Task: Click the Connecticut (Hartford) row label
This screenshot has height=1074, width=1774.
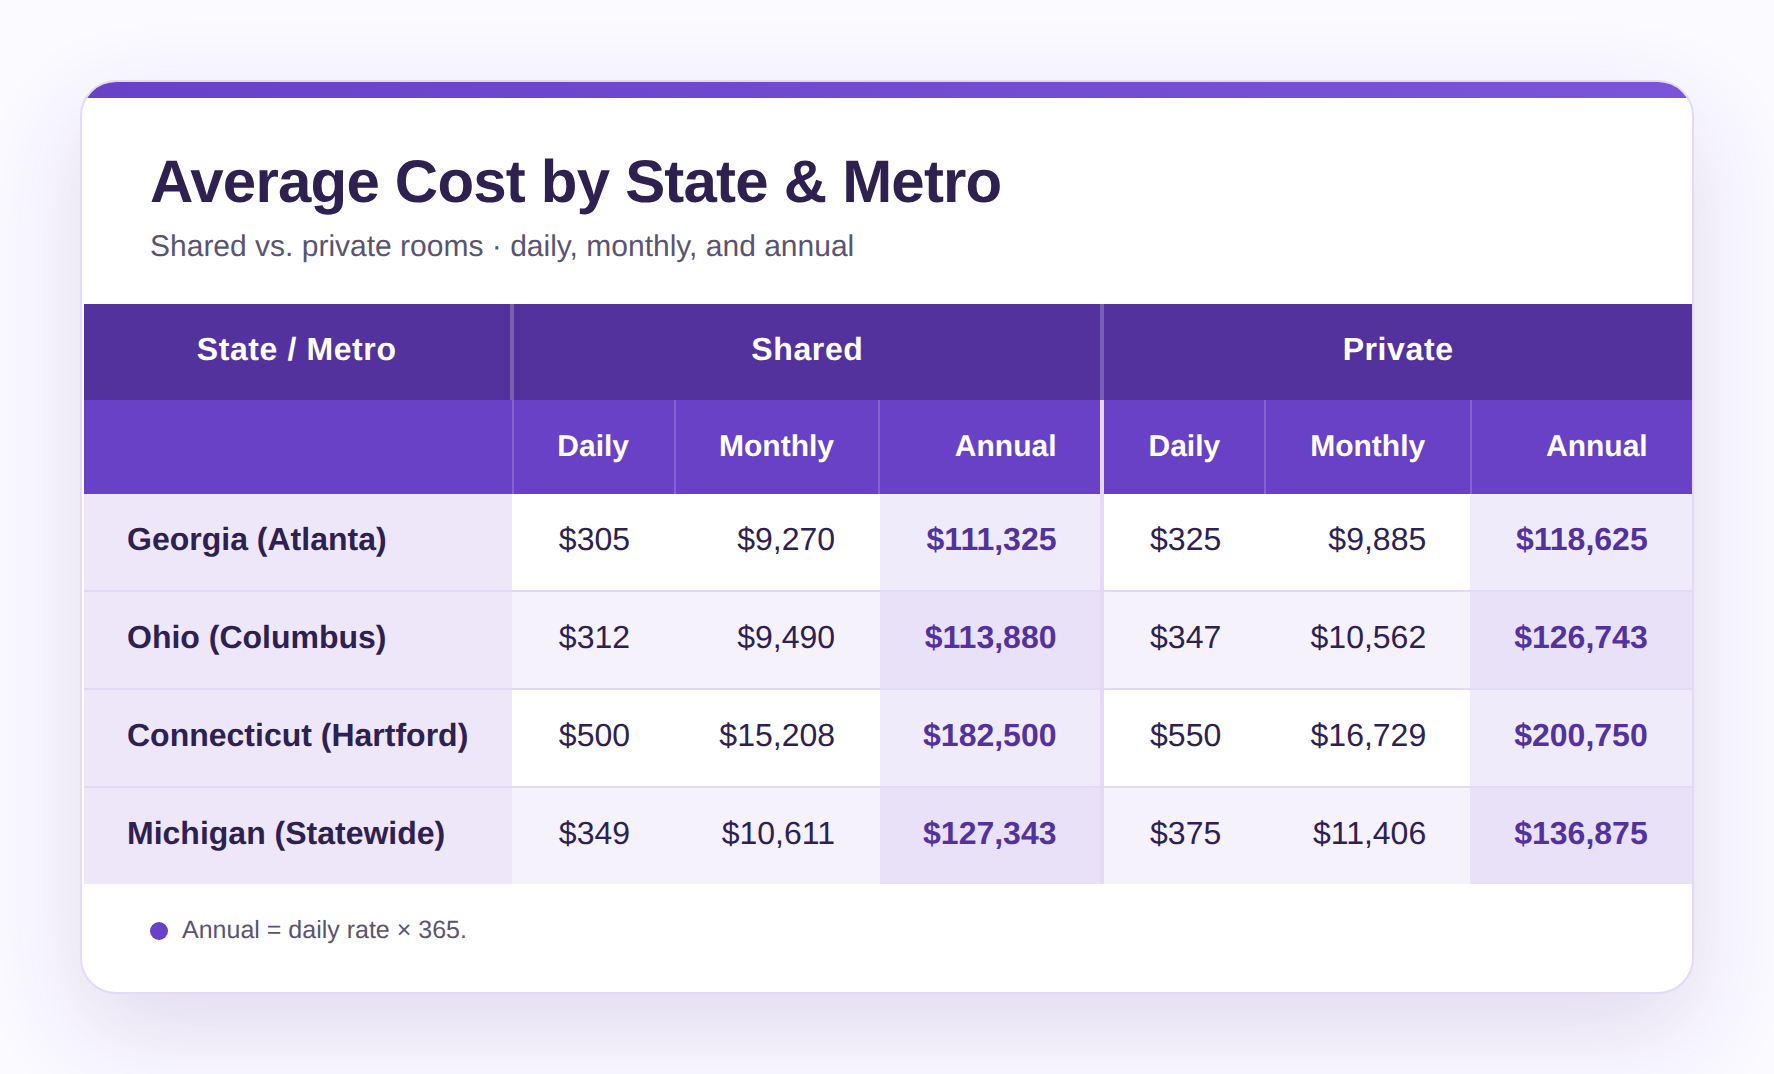Action: coord(298,736)
